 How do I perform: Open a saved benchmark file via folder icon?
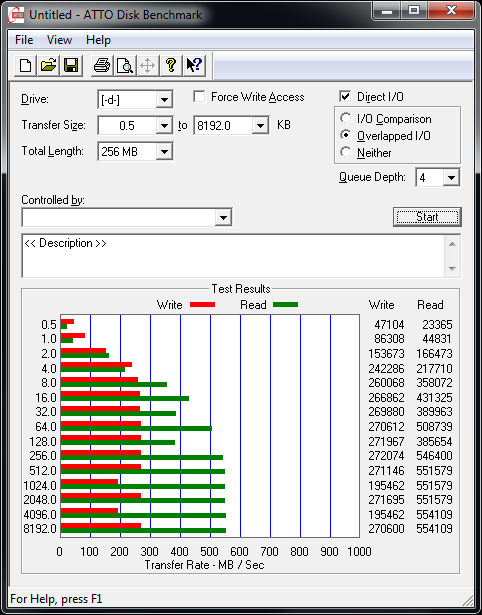(x=48, y=65)
